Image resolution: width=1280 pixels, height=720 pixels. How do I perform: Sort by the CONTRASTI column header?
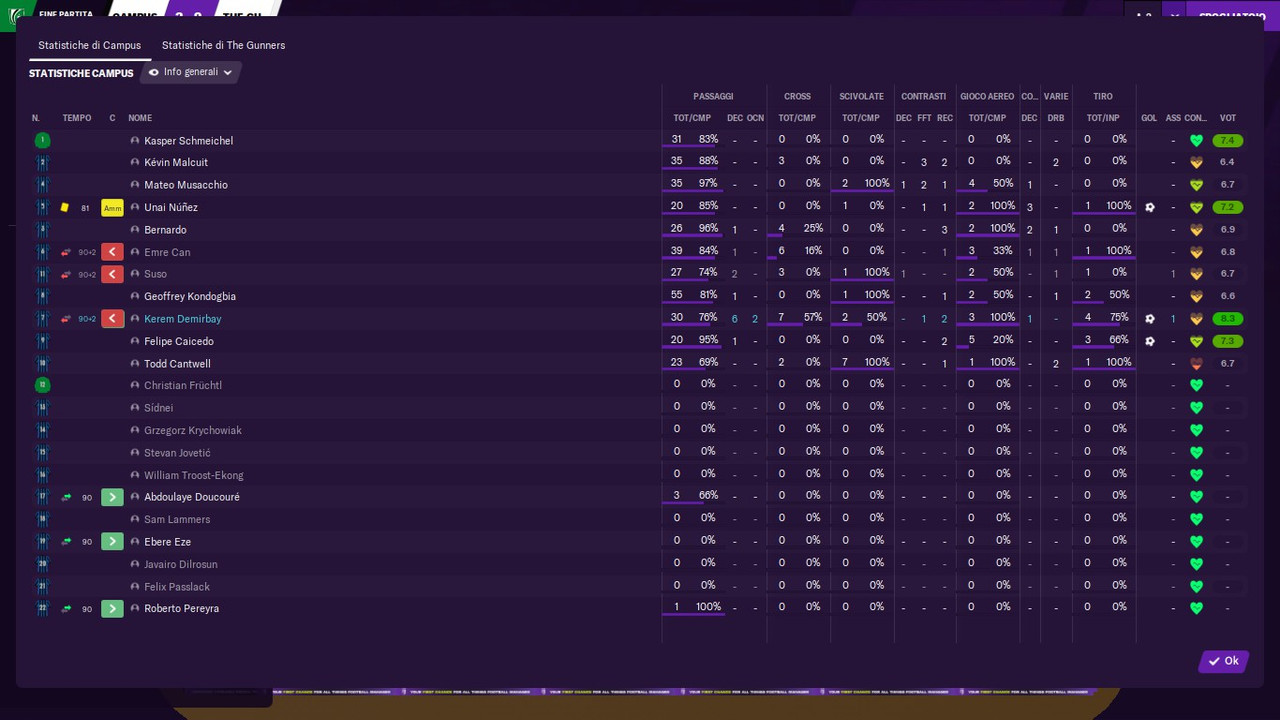click(x=924, y=97)
